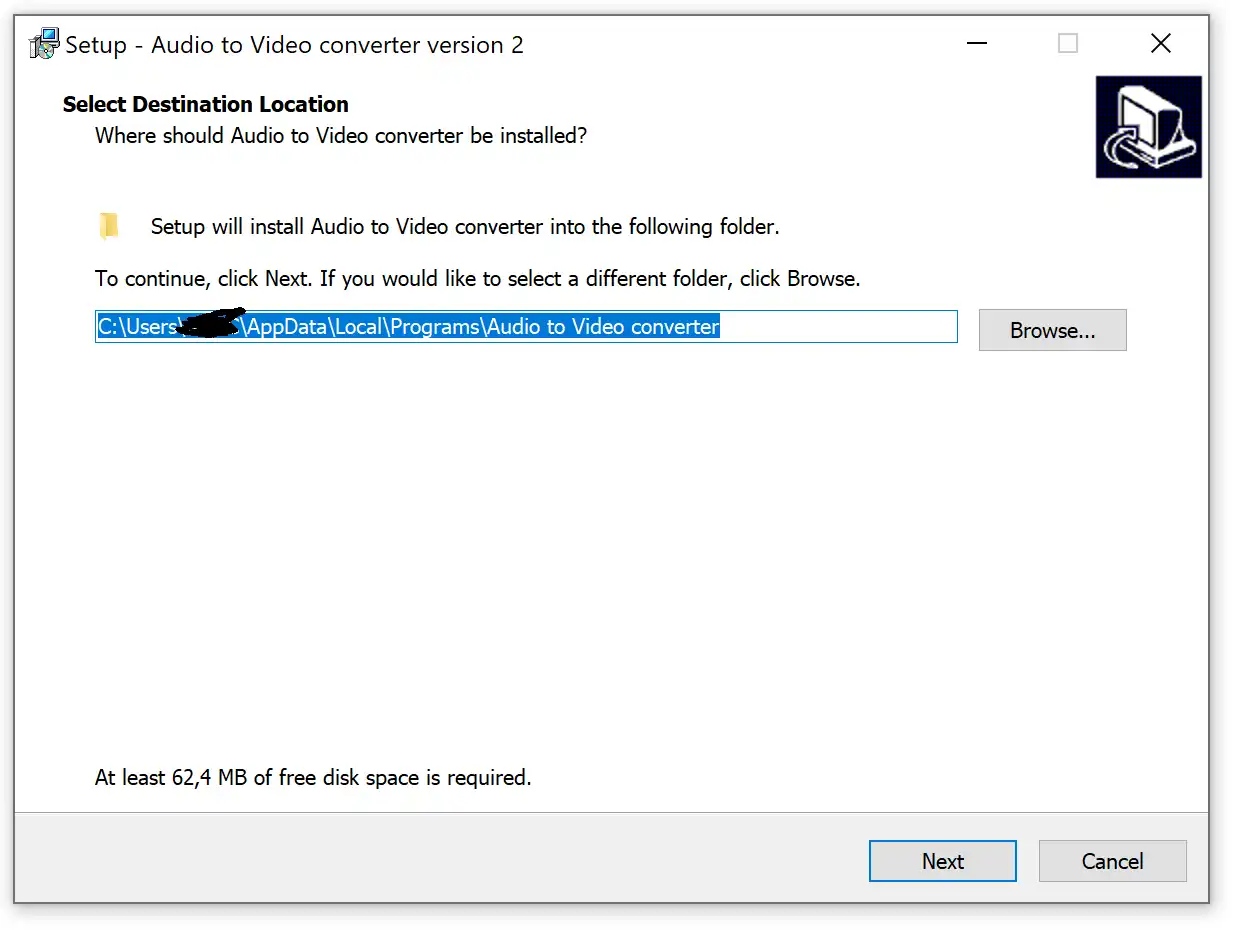Screen dimensions: 1244x934
Task: Cancel the installation
Action: pos(1112,861)
